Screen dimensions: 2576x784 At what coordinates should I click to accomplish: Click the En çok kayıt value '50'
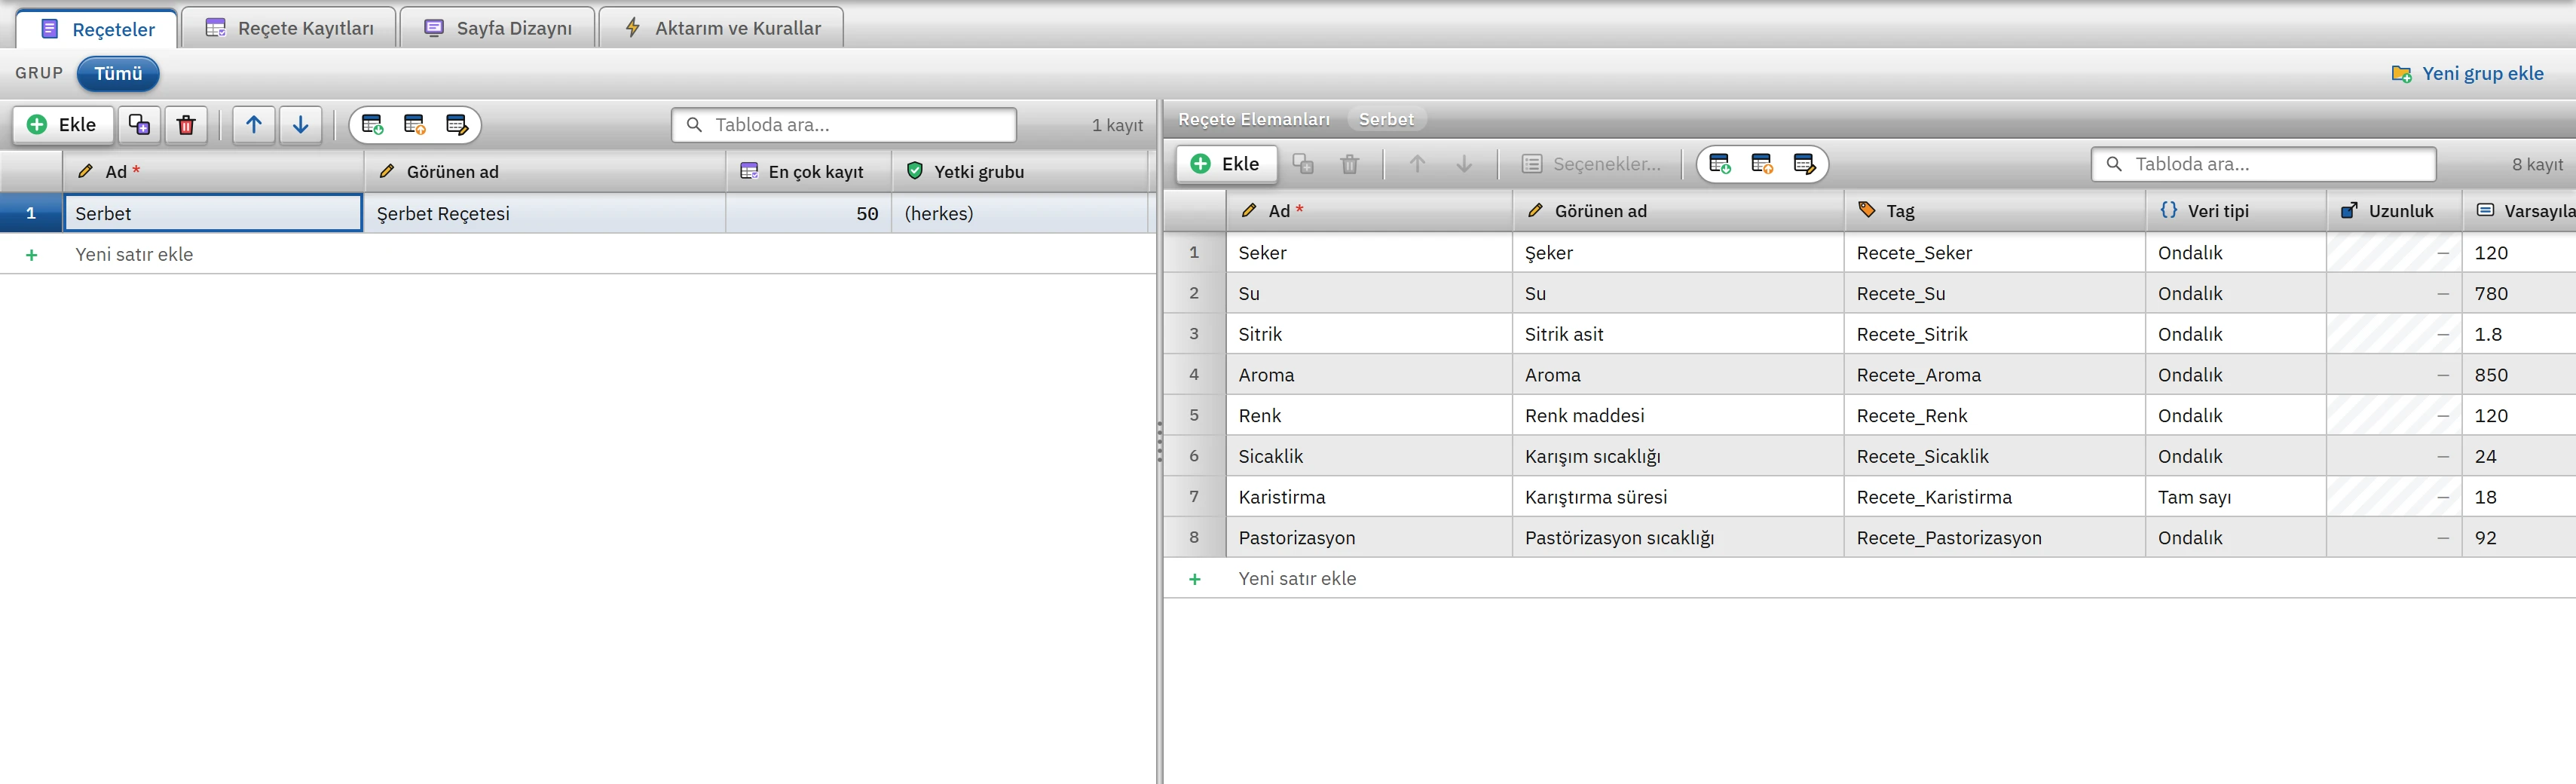click(808, 213)
